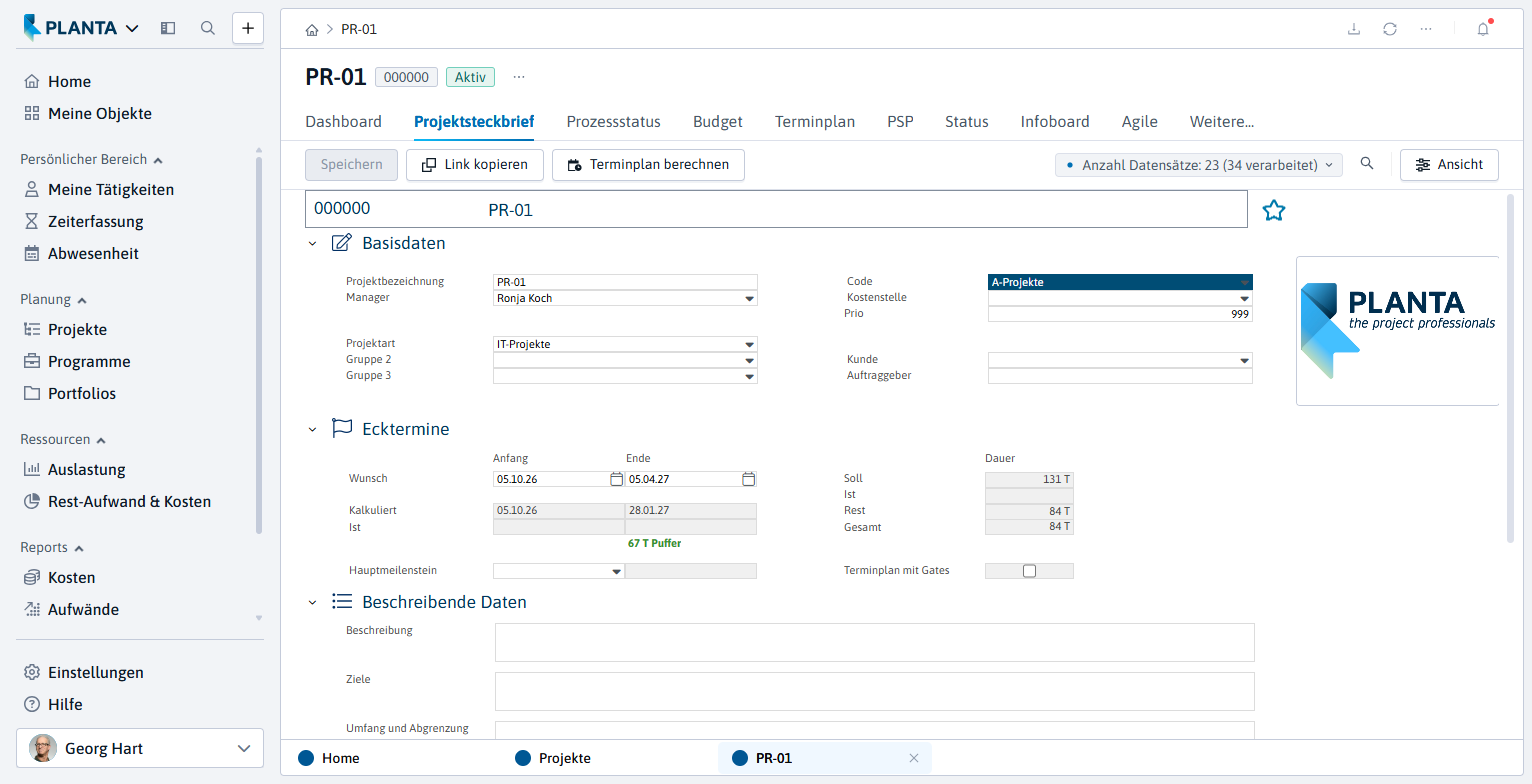Refresh using the reload icon
This screenshot has width=1532, height=784.
1390,29
